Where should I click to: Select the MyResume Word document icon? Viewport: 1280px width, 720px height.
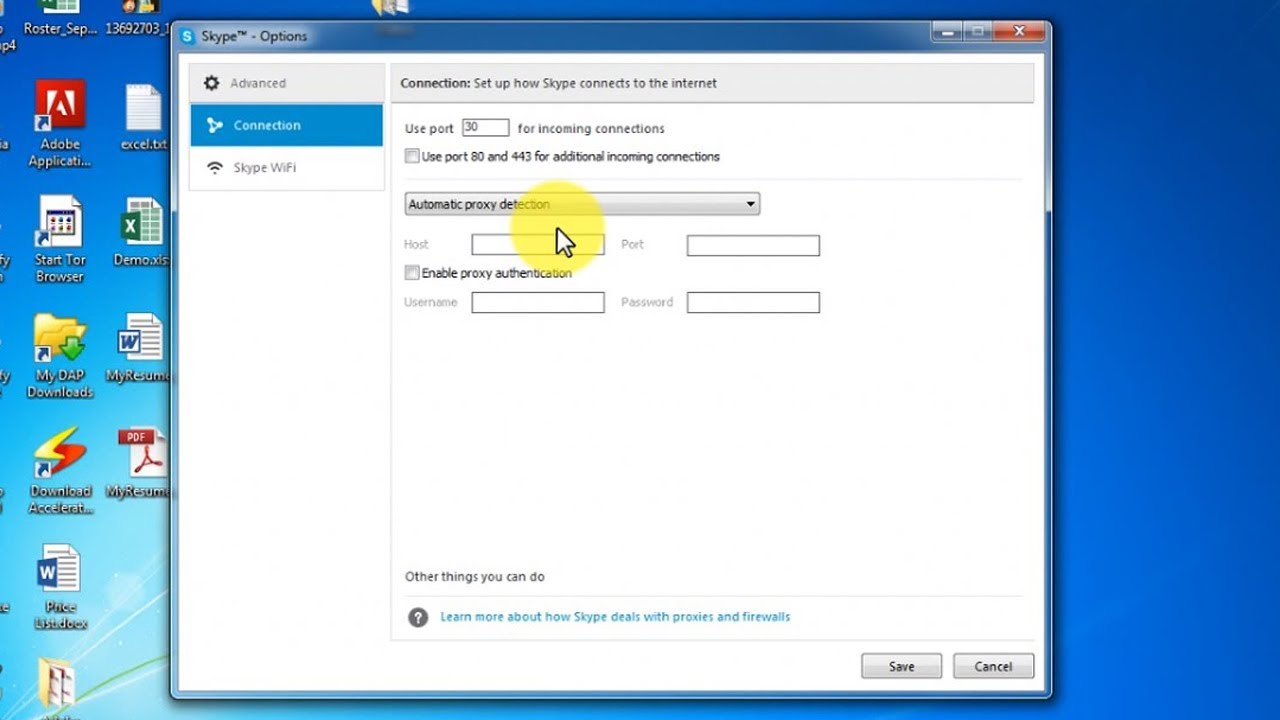click(x=140, y=349)
